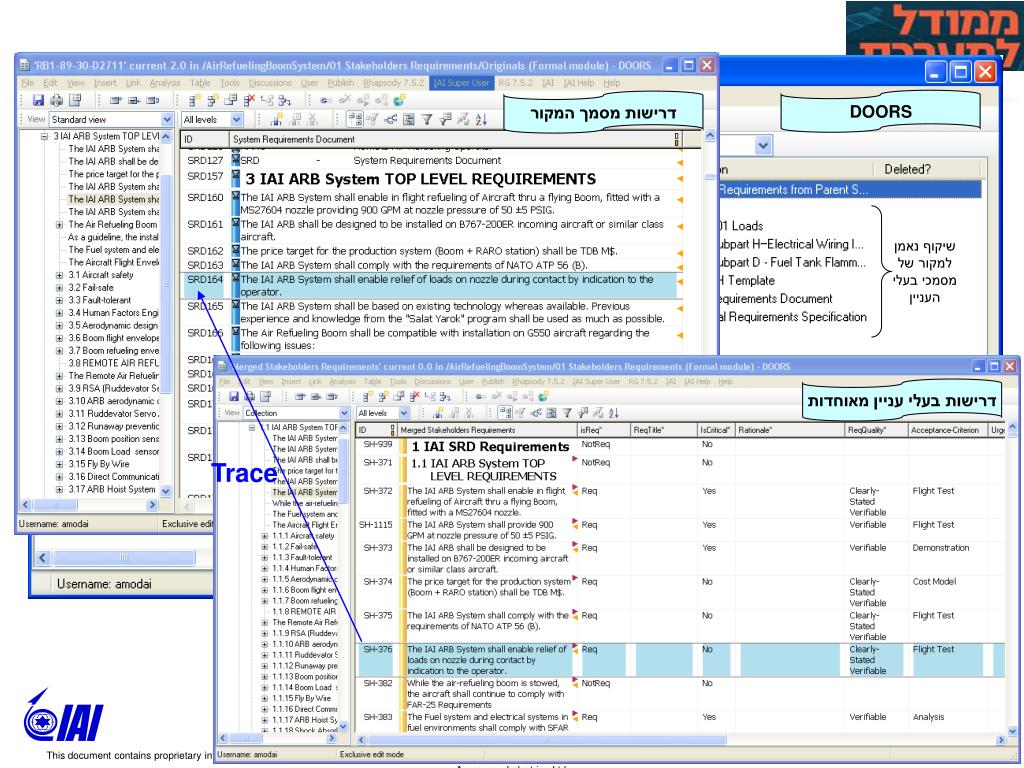1024x768 pixels.
Task: Click the red X delete icon in Merged Stakeholders toolbar
Action: [414, 396]
